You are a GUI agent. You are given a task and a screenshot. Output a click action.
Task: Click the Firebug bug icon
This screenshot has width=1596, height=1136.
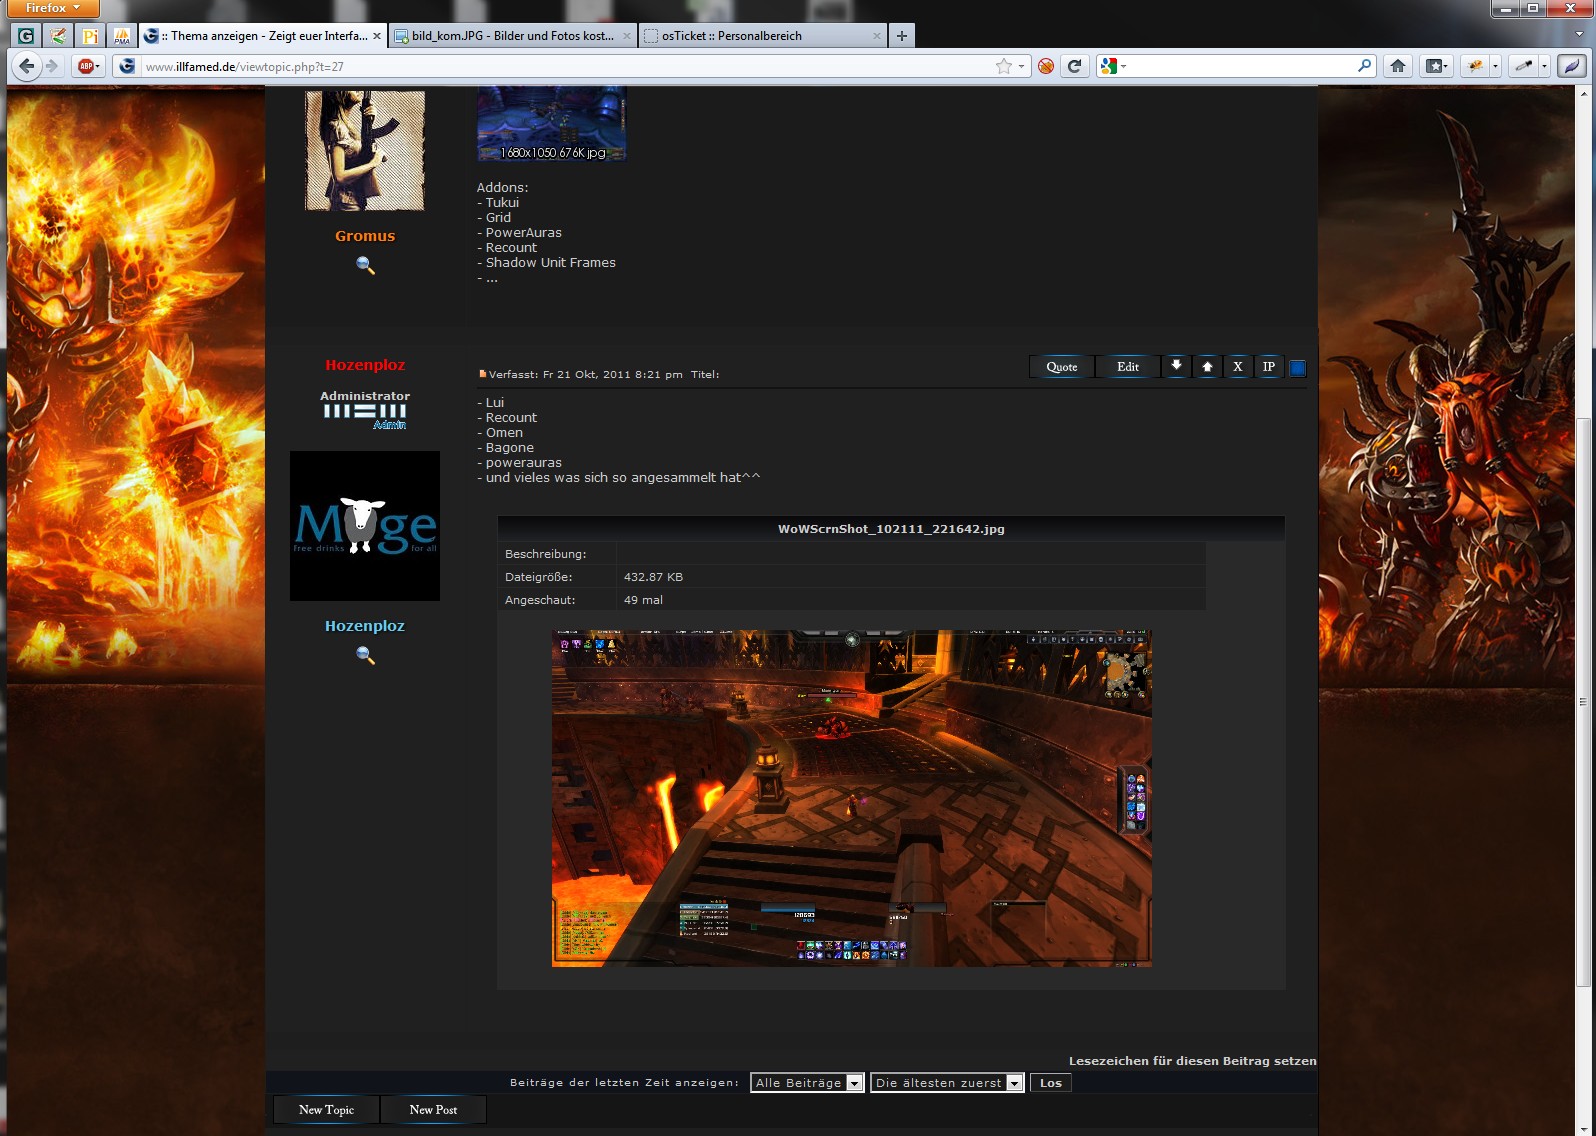1475,66
